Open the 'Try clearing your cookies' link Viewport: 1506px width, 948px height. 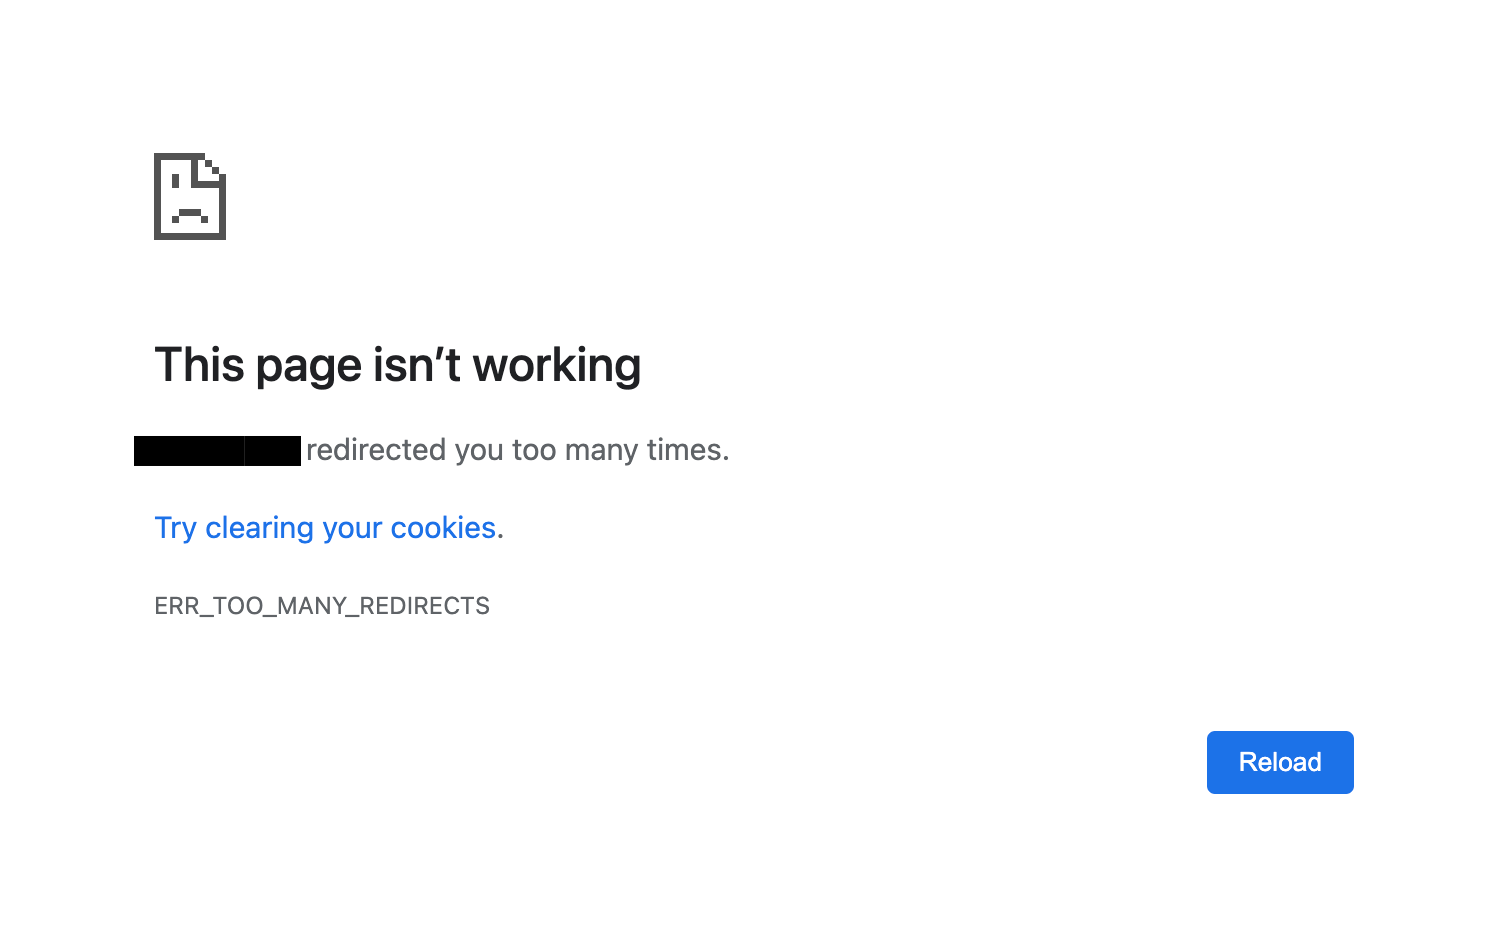pyautogui.click(x=325, y=528)
